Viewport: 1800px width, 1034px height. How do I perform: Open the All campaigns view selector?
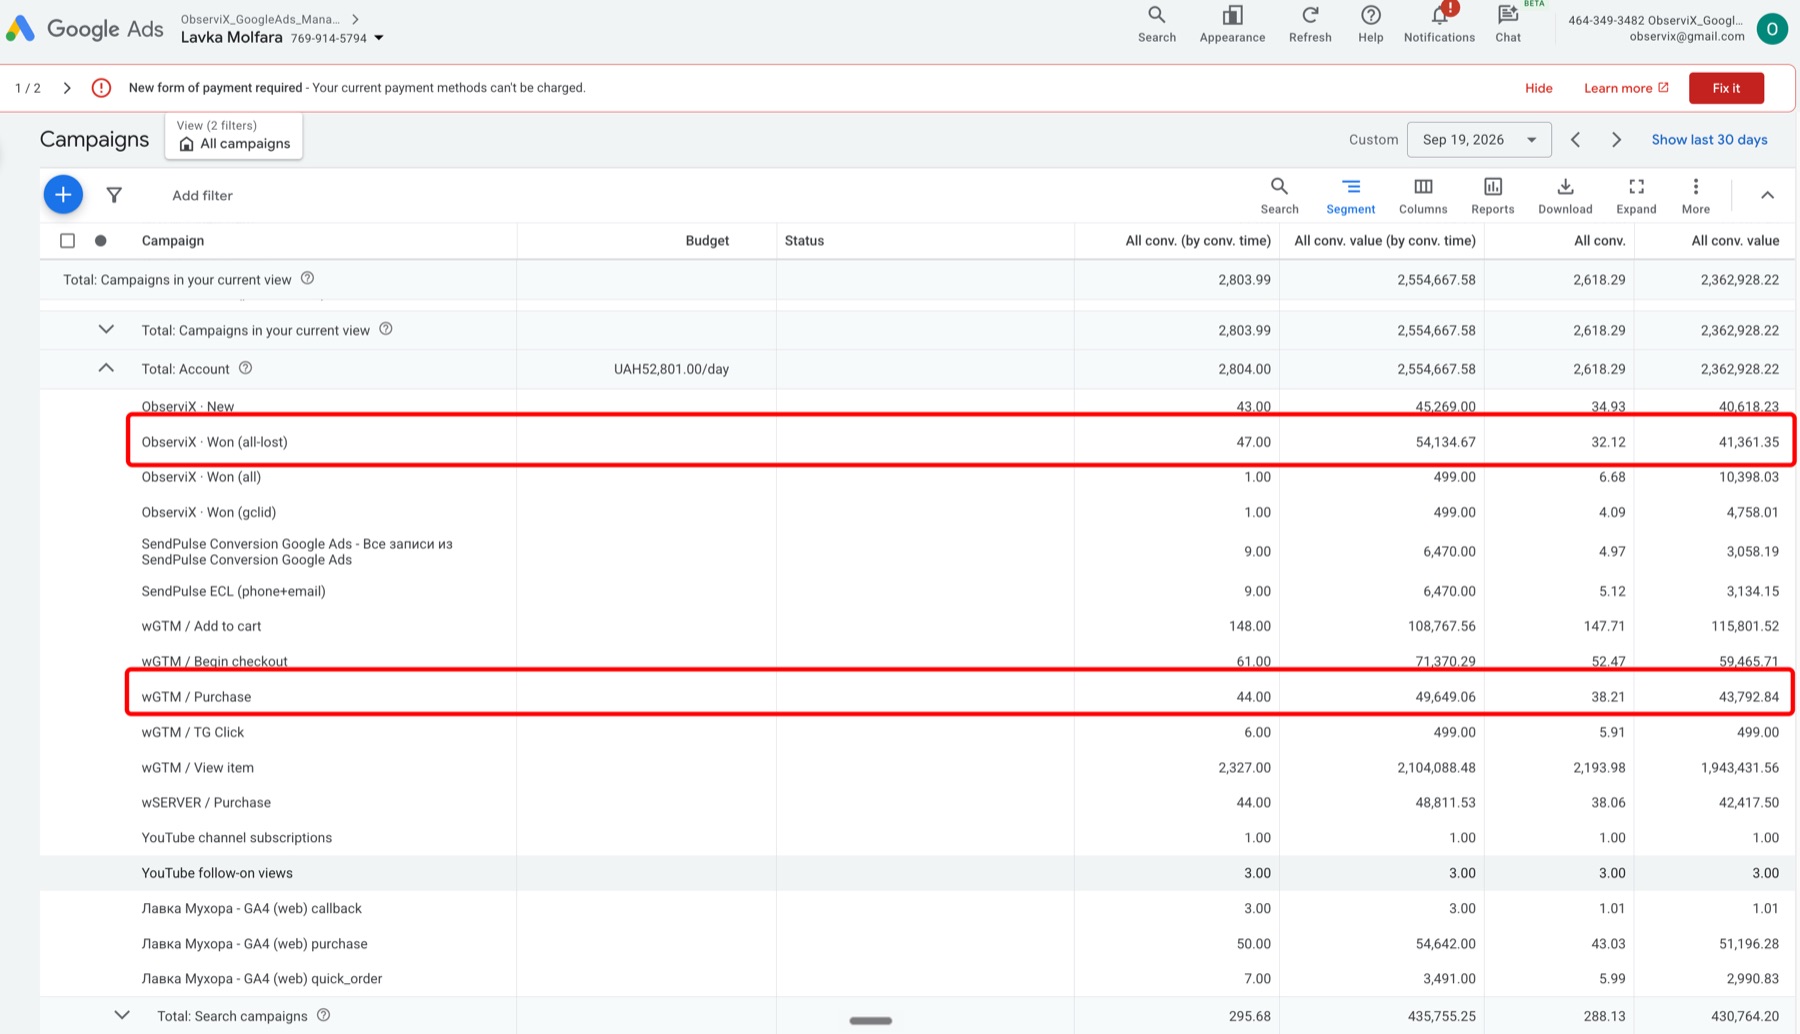pos(234,135)
